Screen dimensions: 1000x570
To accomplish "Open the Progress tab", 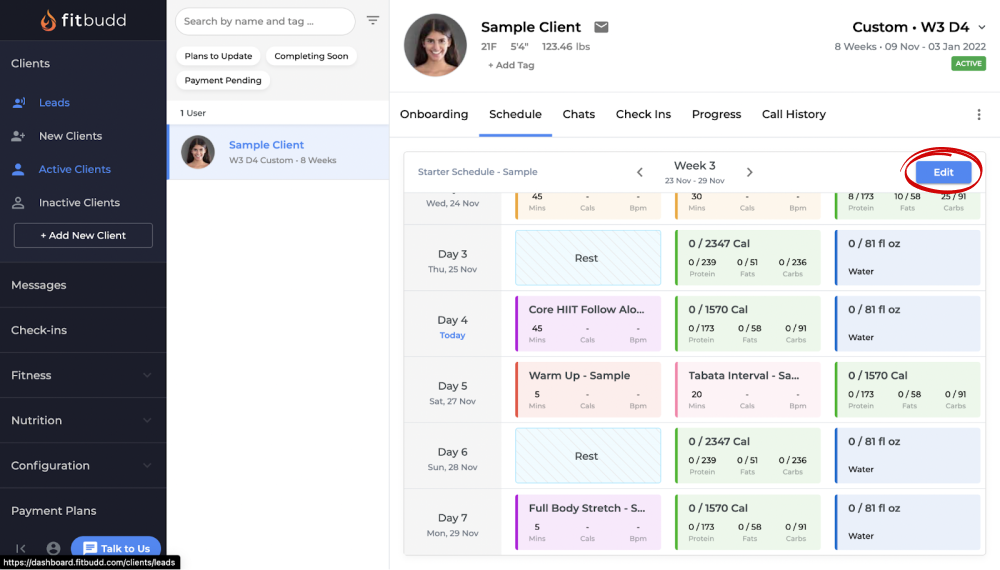I will pyautogui.click(x=716, y=114).
